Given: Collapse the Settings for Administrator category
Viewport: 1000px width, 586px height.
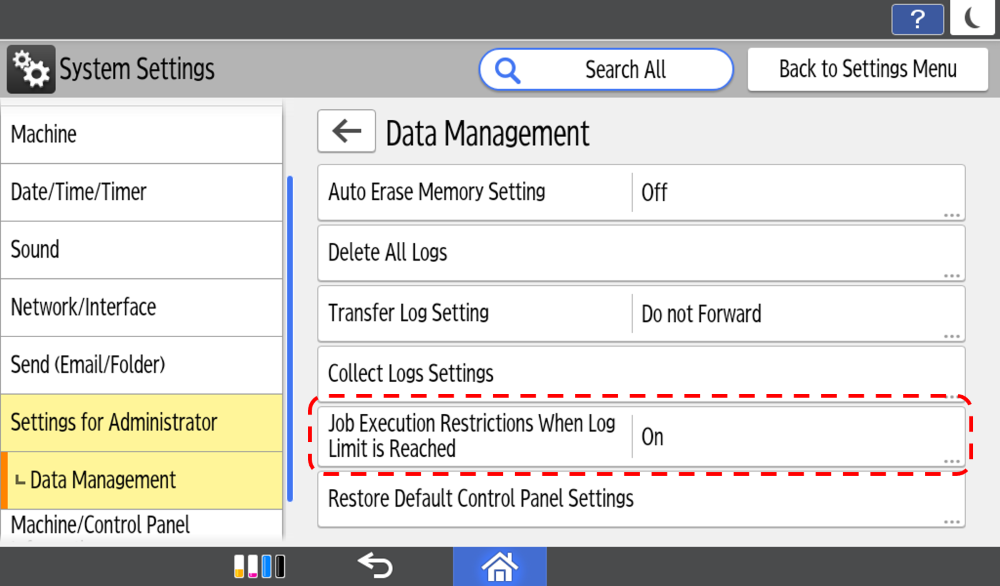Looking at the screenshot, I should pos(141,422).
